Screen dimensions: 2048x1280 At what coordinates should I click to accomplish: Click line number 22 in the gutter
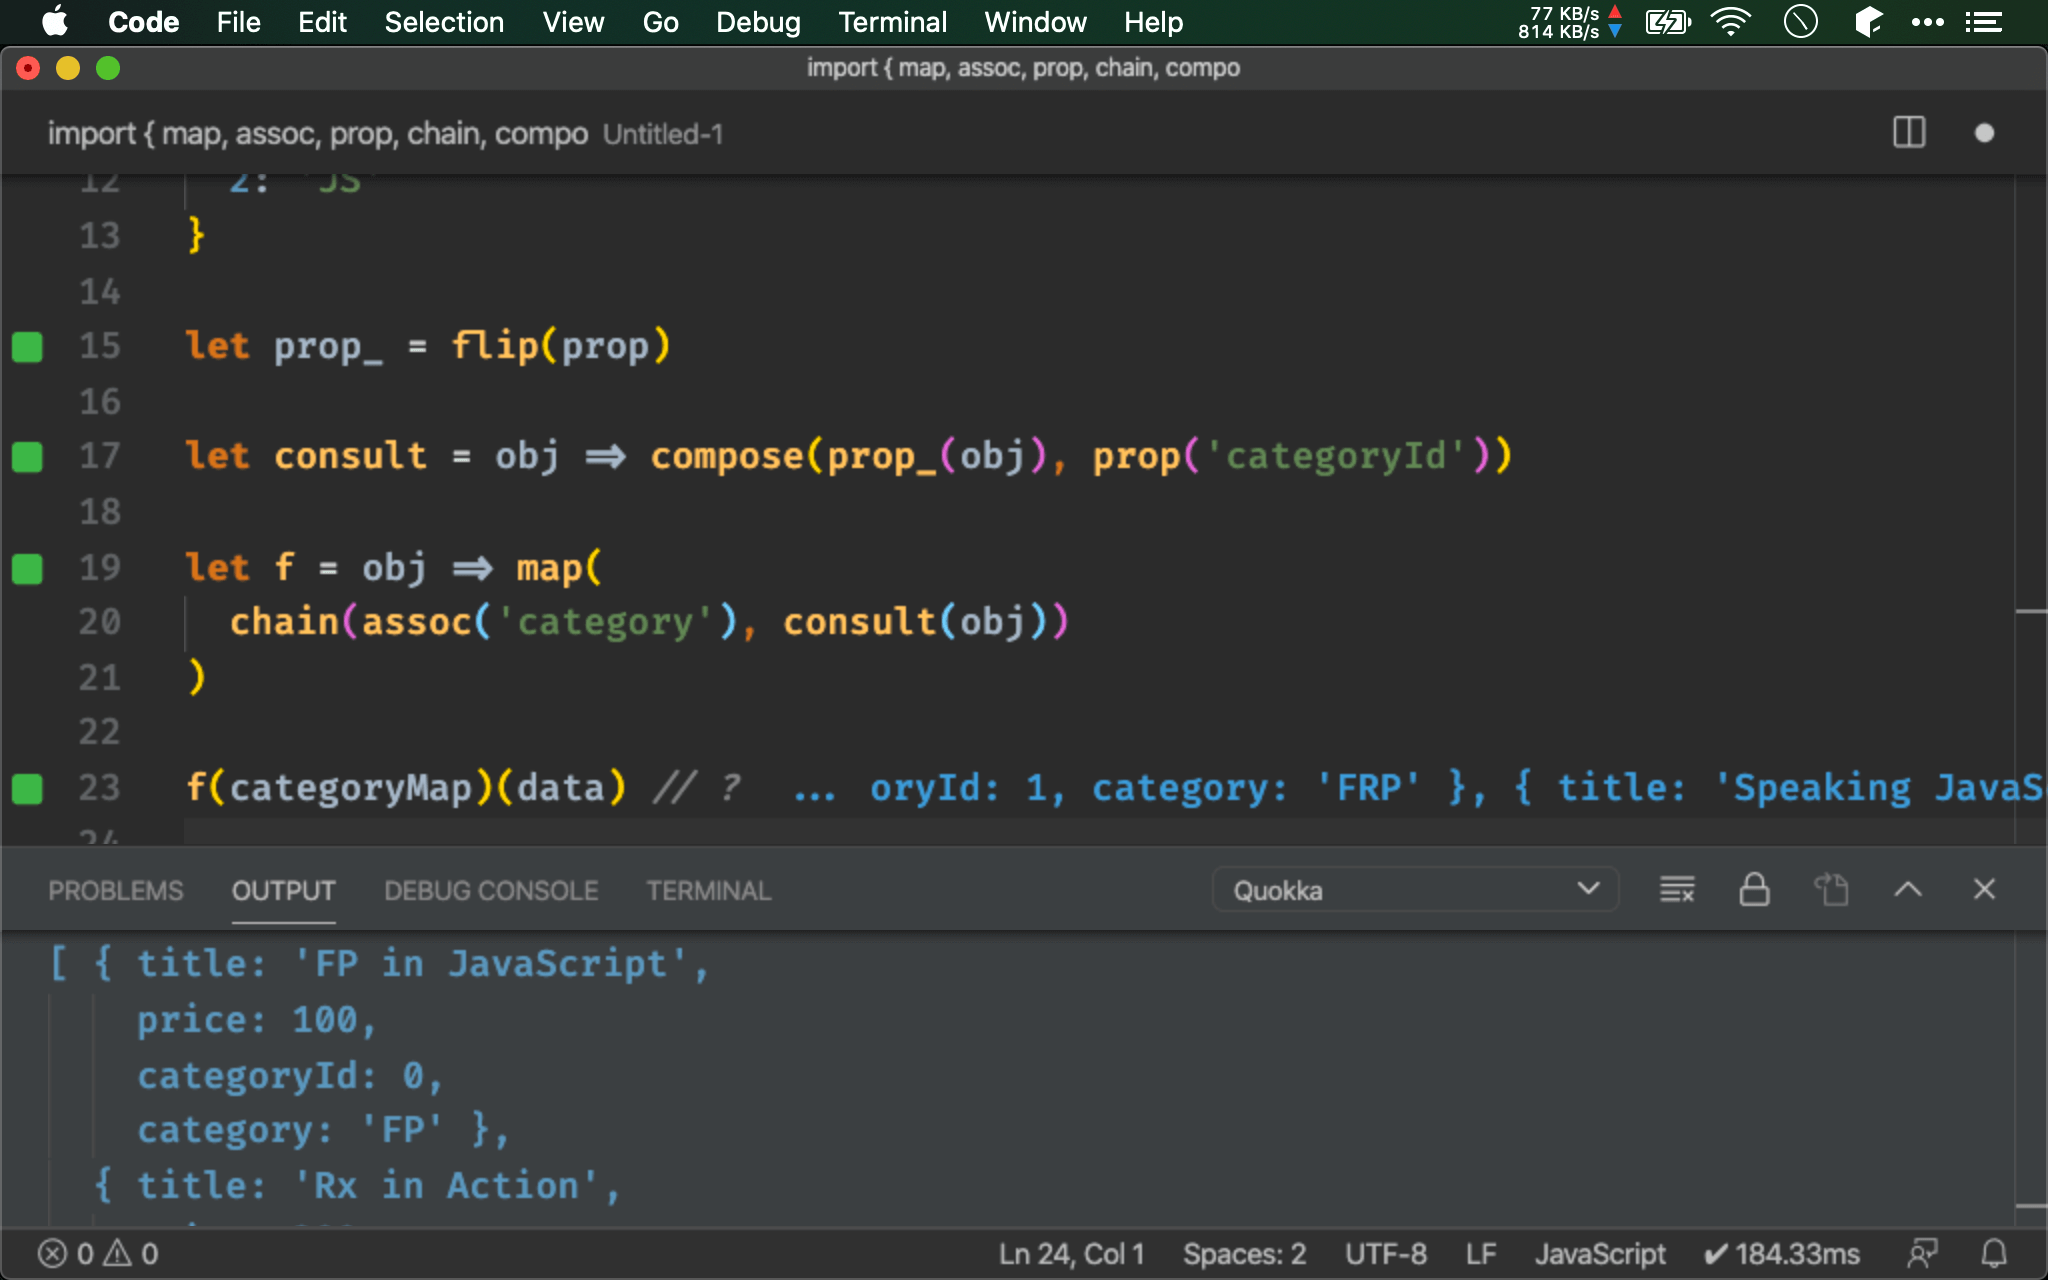(99, 732)
